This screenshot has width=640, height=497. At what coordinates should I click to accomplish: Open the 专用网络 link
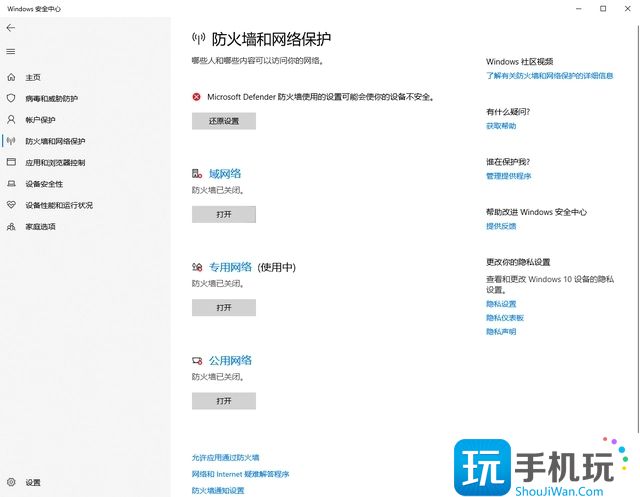[230, 267]
